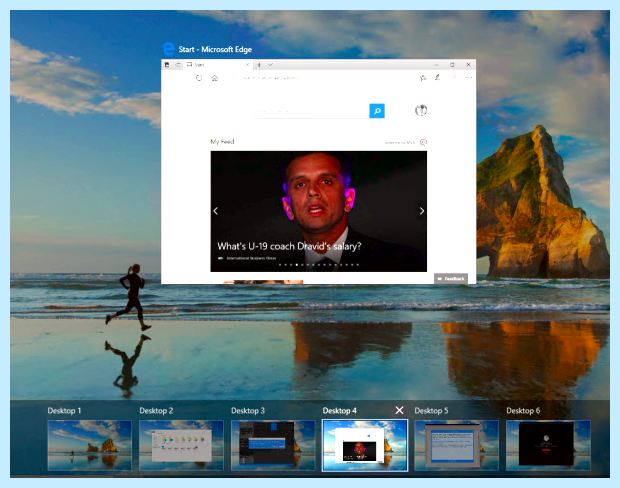Open the tabs-set-aside icon in Edge
The width and height of the screenshot is (620, 488).
coord(167,64)
